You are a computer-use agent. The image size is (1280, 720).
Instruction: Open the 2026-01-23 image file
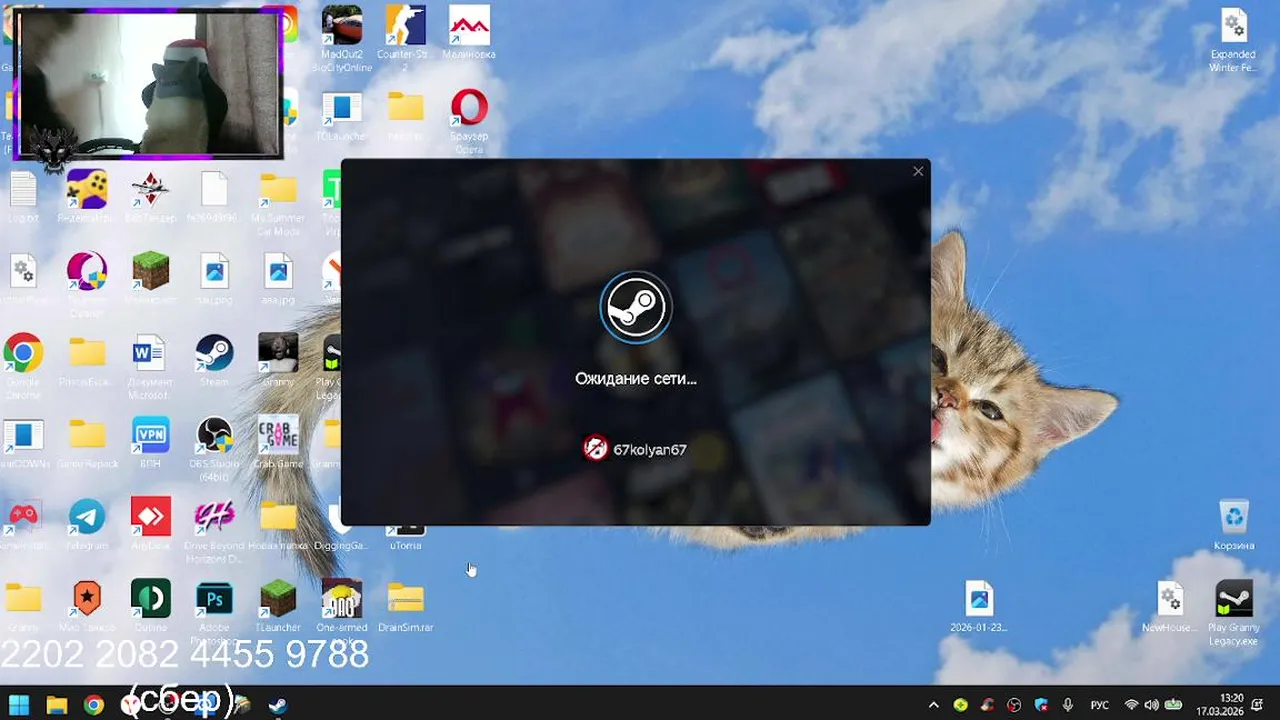(979, 606)
